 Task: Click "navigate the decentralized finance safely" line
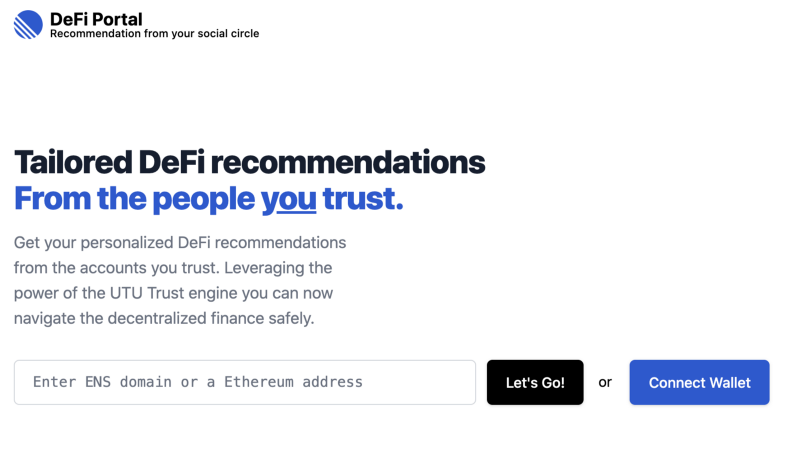pyautogui.click(x=164, y=319)
